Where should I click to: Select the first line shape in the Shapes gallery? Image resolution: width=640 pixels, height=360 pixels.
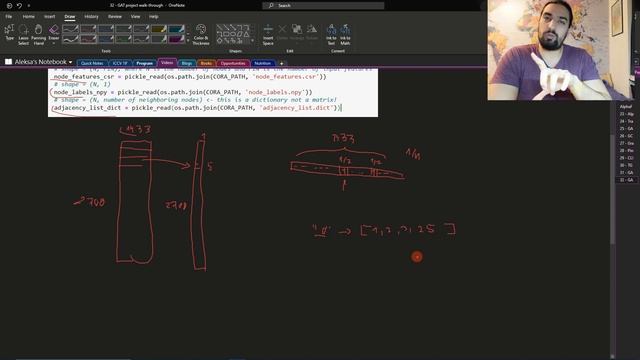[x=220, y=28]
